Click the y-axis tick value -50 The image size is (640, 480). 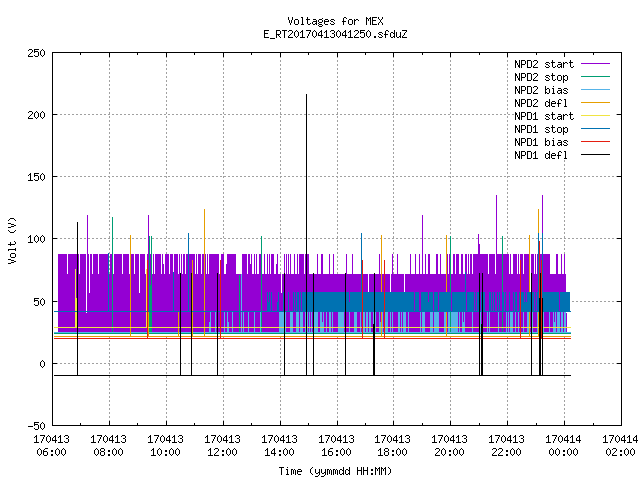point(36,426)
